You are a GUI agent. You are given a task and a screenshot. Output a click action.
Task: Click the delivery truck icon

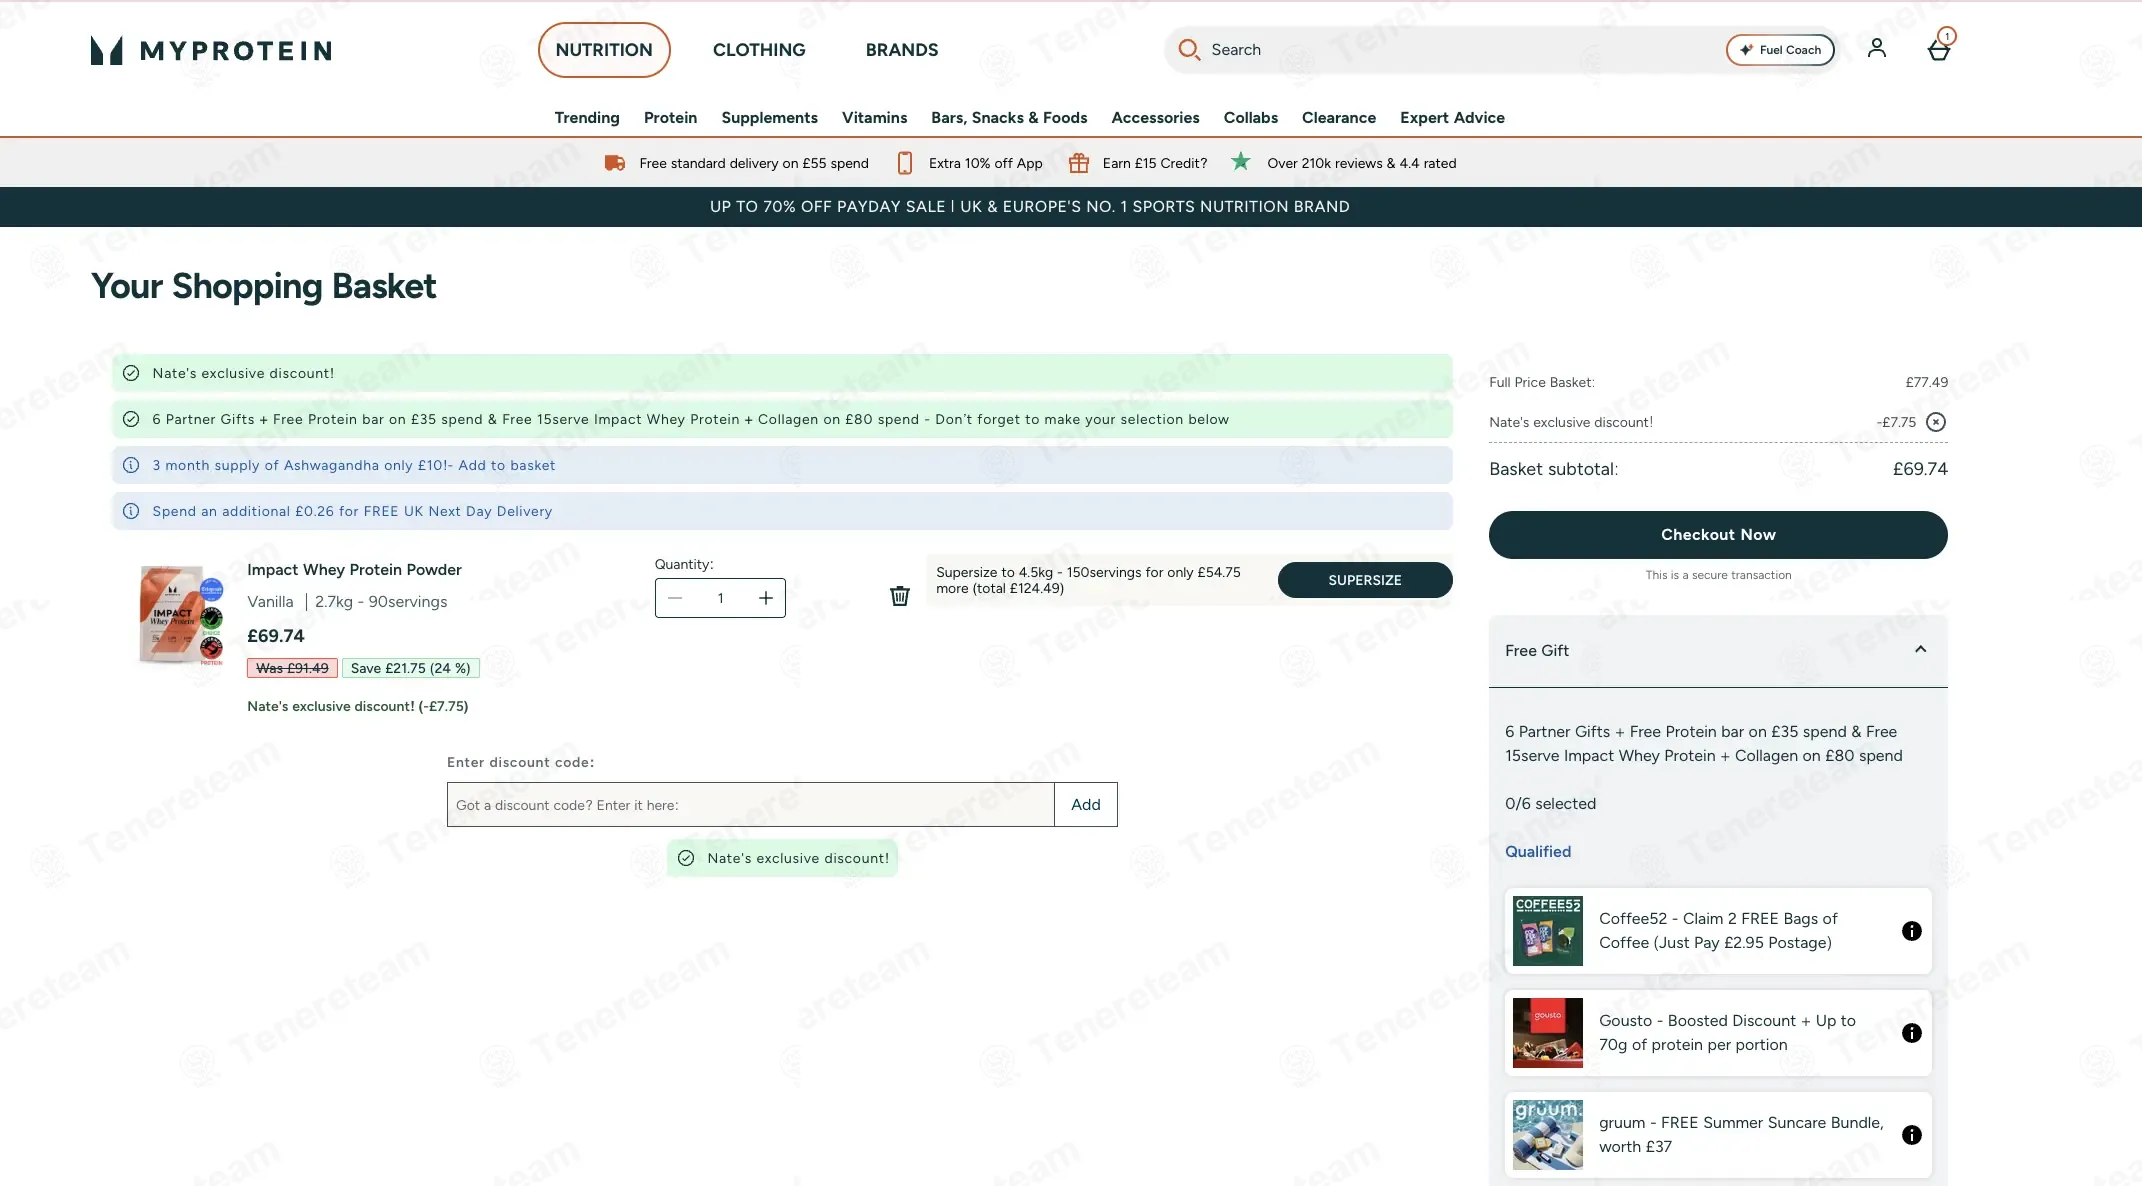point(615,163)
